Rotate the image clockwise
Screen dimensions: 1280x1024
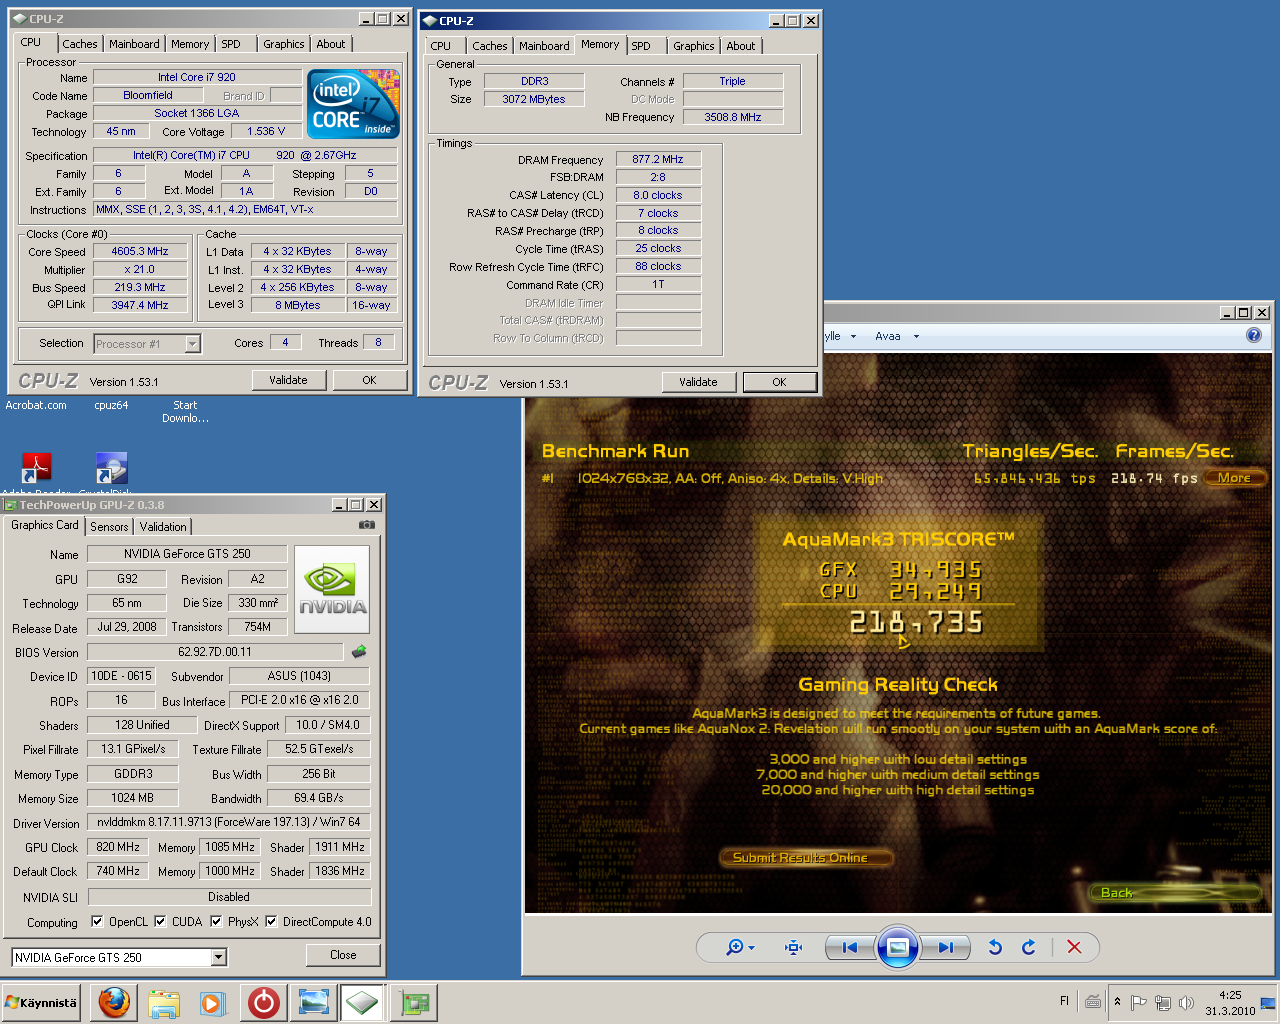click(x=1029, y=947)
